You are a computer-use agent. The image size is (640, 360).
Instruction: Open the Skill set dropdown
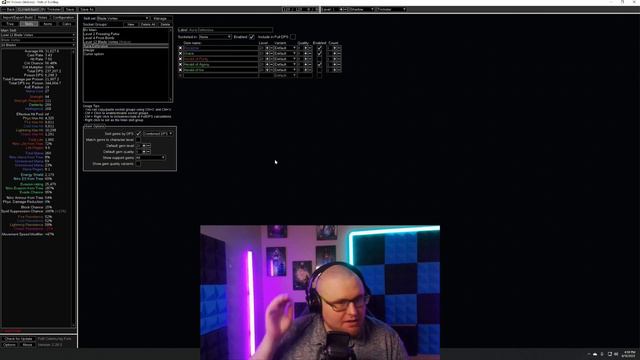tap(123, 18)
